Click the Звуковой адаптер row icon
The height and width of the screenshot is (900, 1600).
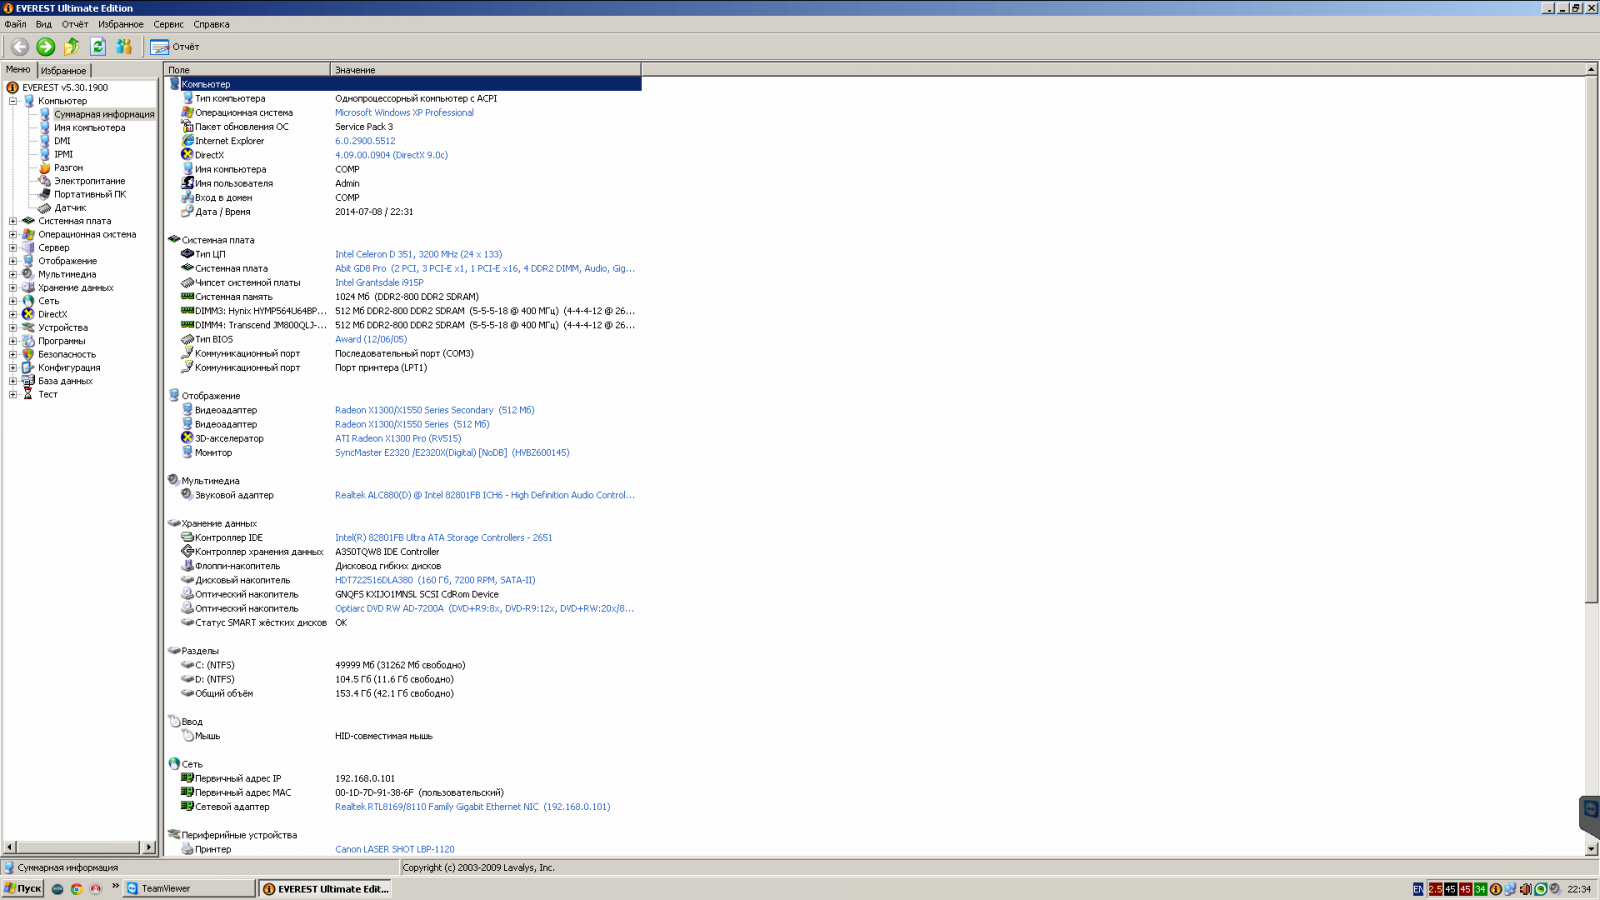click(x=187, y=495)
